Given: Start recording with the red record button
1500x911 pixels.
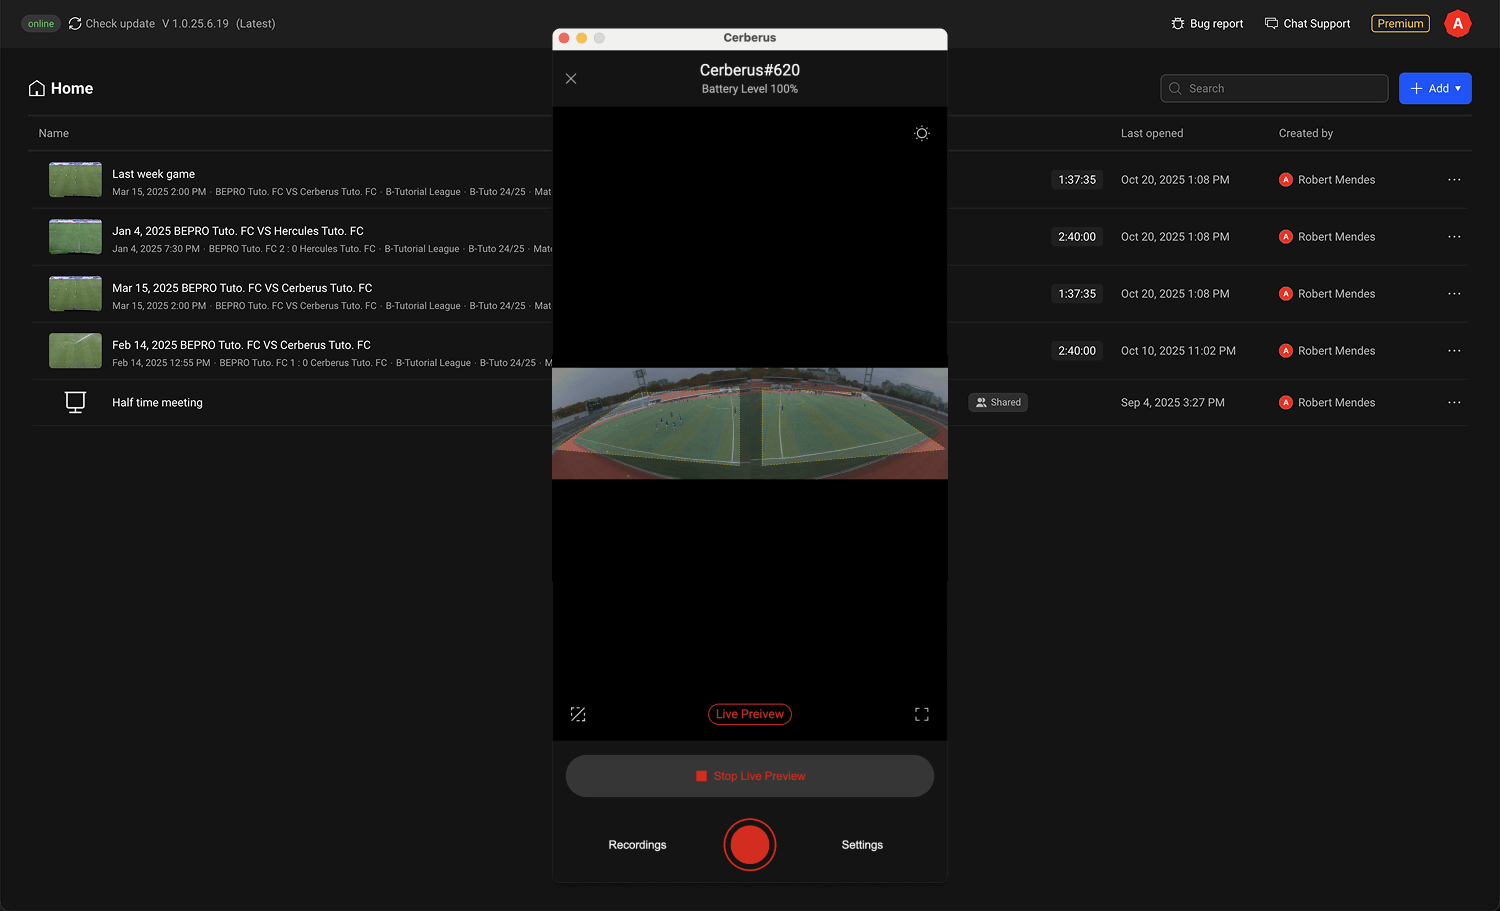Looking at the screenshot, I should click(750, 845).
